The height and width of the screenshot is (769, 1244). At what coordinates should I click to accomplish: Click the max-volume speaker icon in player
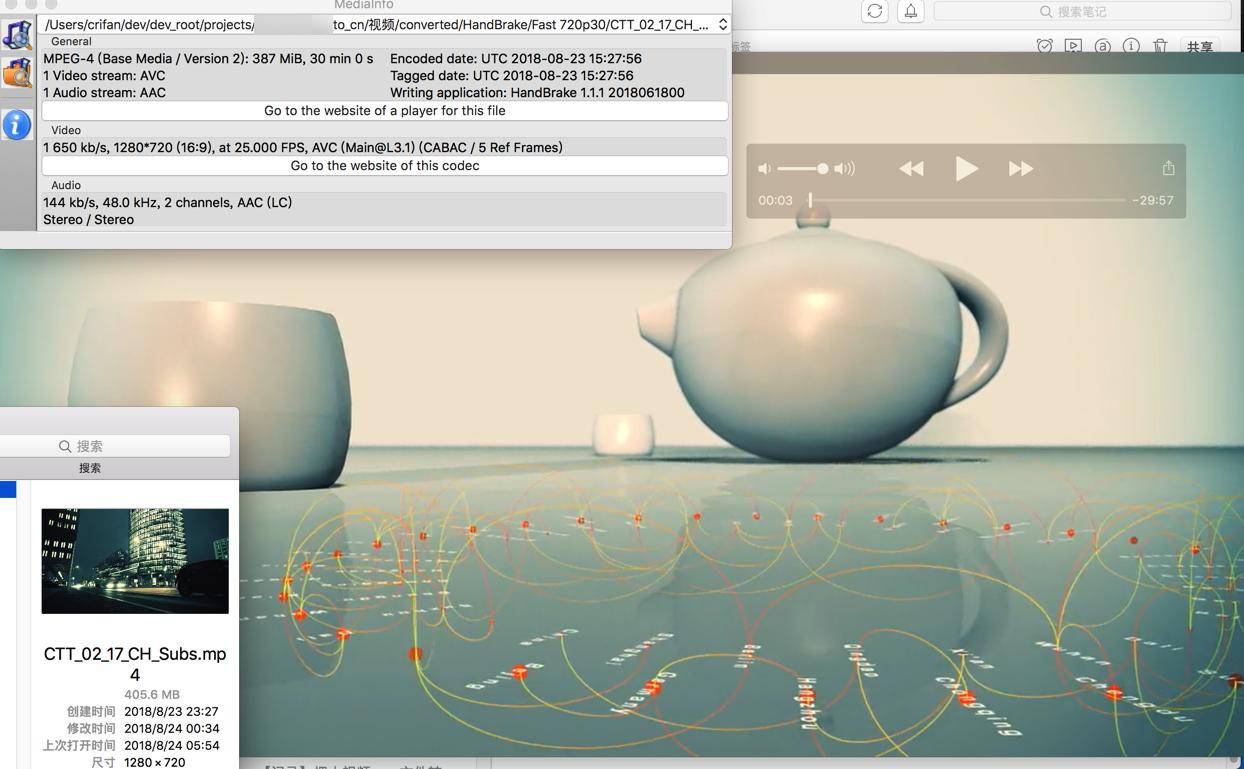[845, 169]
